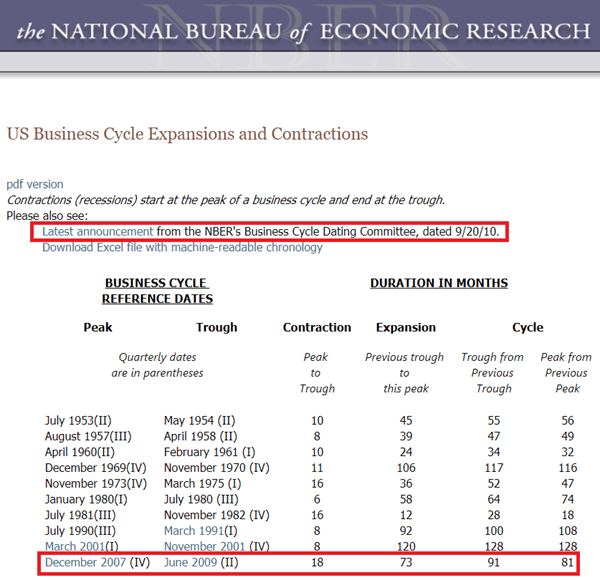Click the Previous trough to this peak subheader
600x580 pixels.
click(x=404, y=373)
